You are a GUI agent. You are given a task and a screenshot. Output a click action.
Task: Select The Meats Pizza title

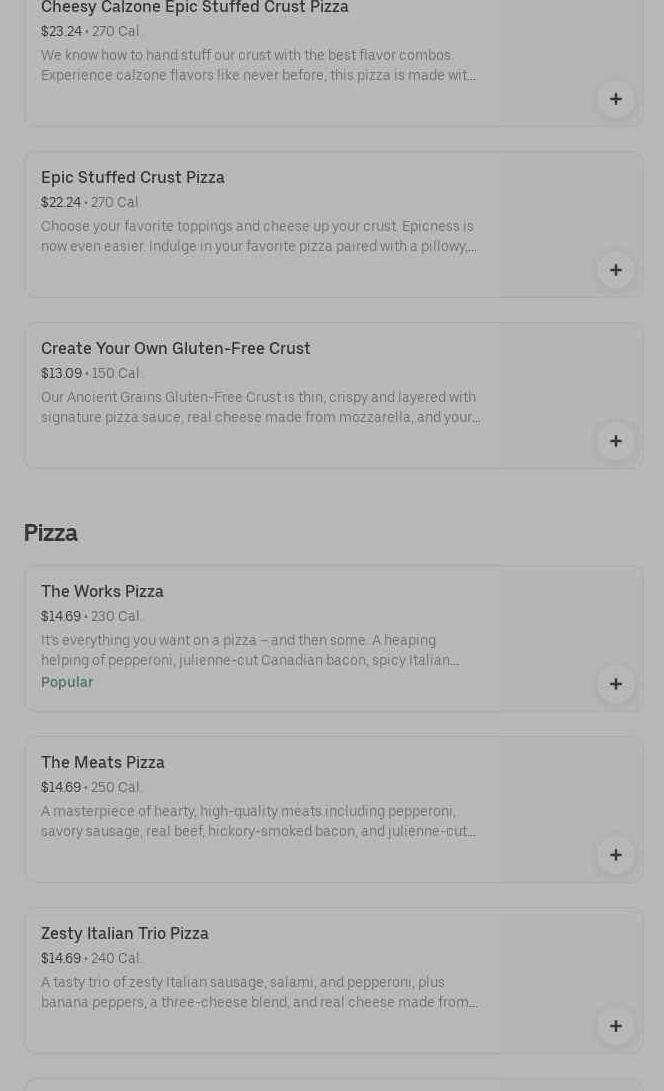(x=103, y=762)
